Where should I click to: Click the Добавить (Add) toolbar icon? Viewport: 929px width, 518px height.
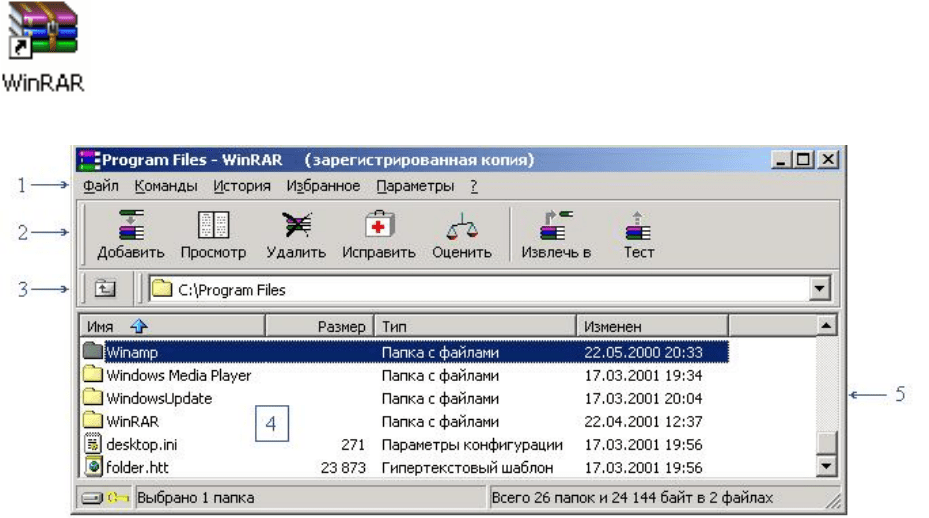coord(131,225)
